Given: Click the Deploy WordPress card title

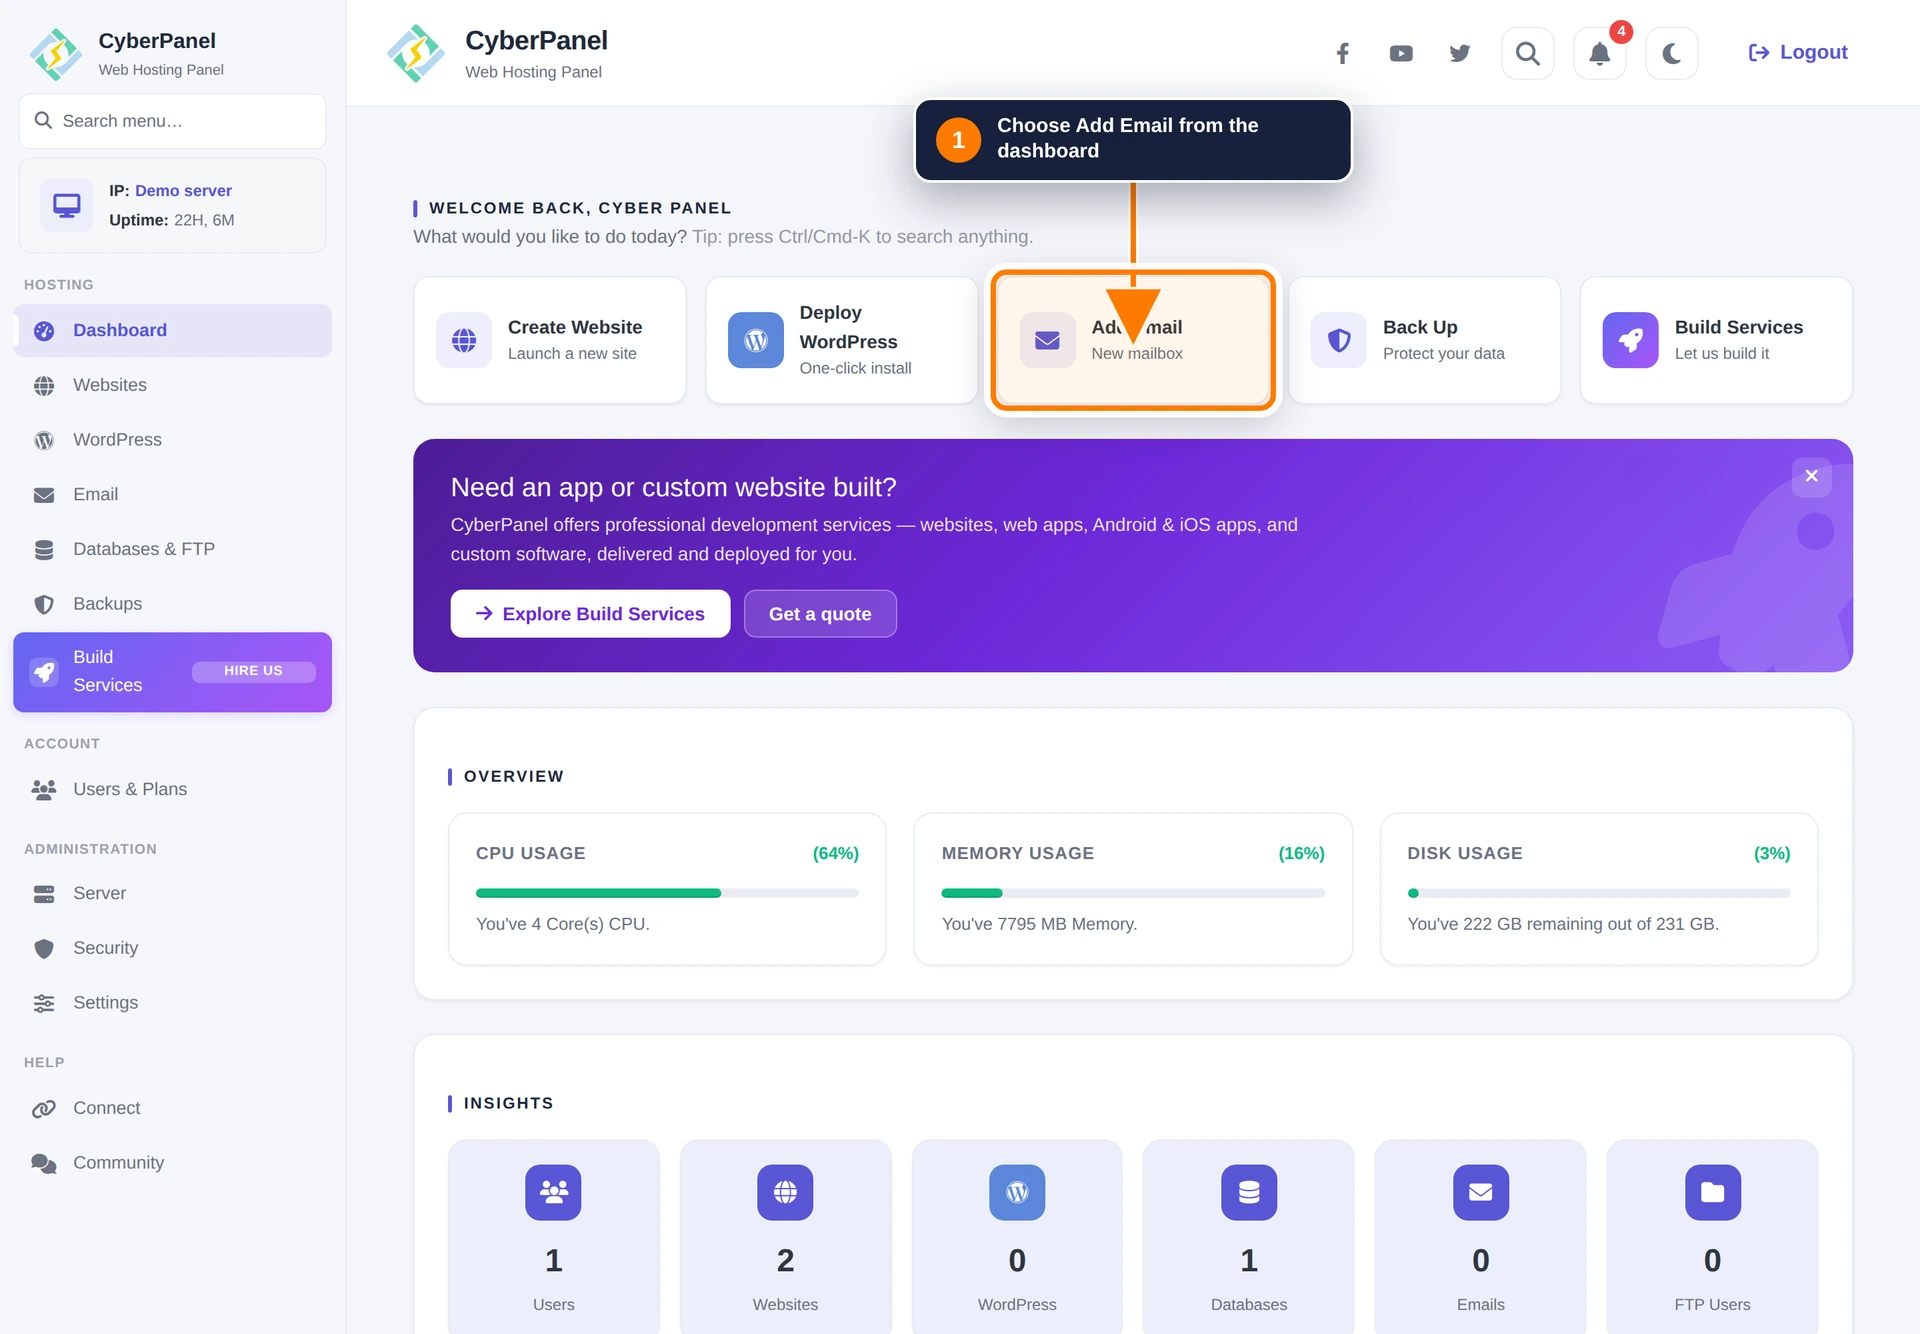Looking at the screenshot, I should [x=849, y=327].
